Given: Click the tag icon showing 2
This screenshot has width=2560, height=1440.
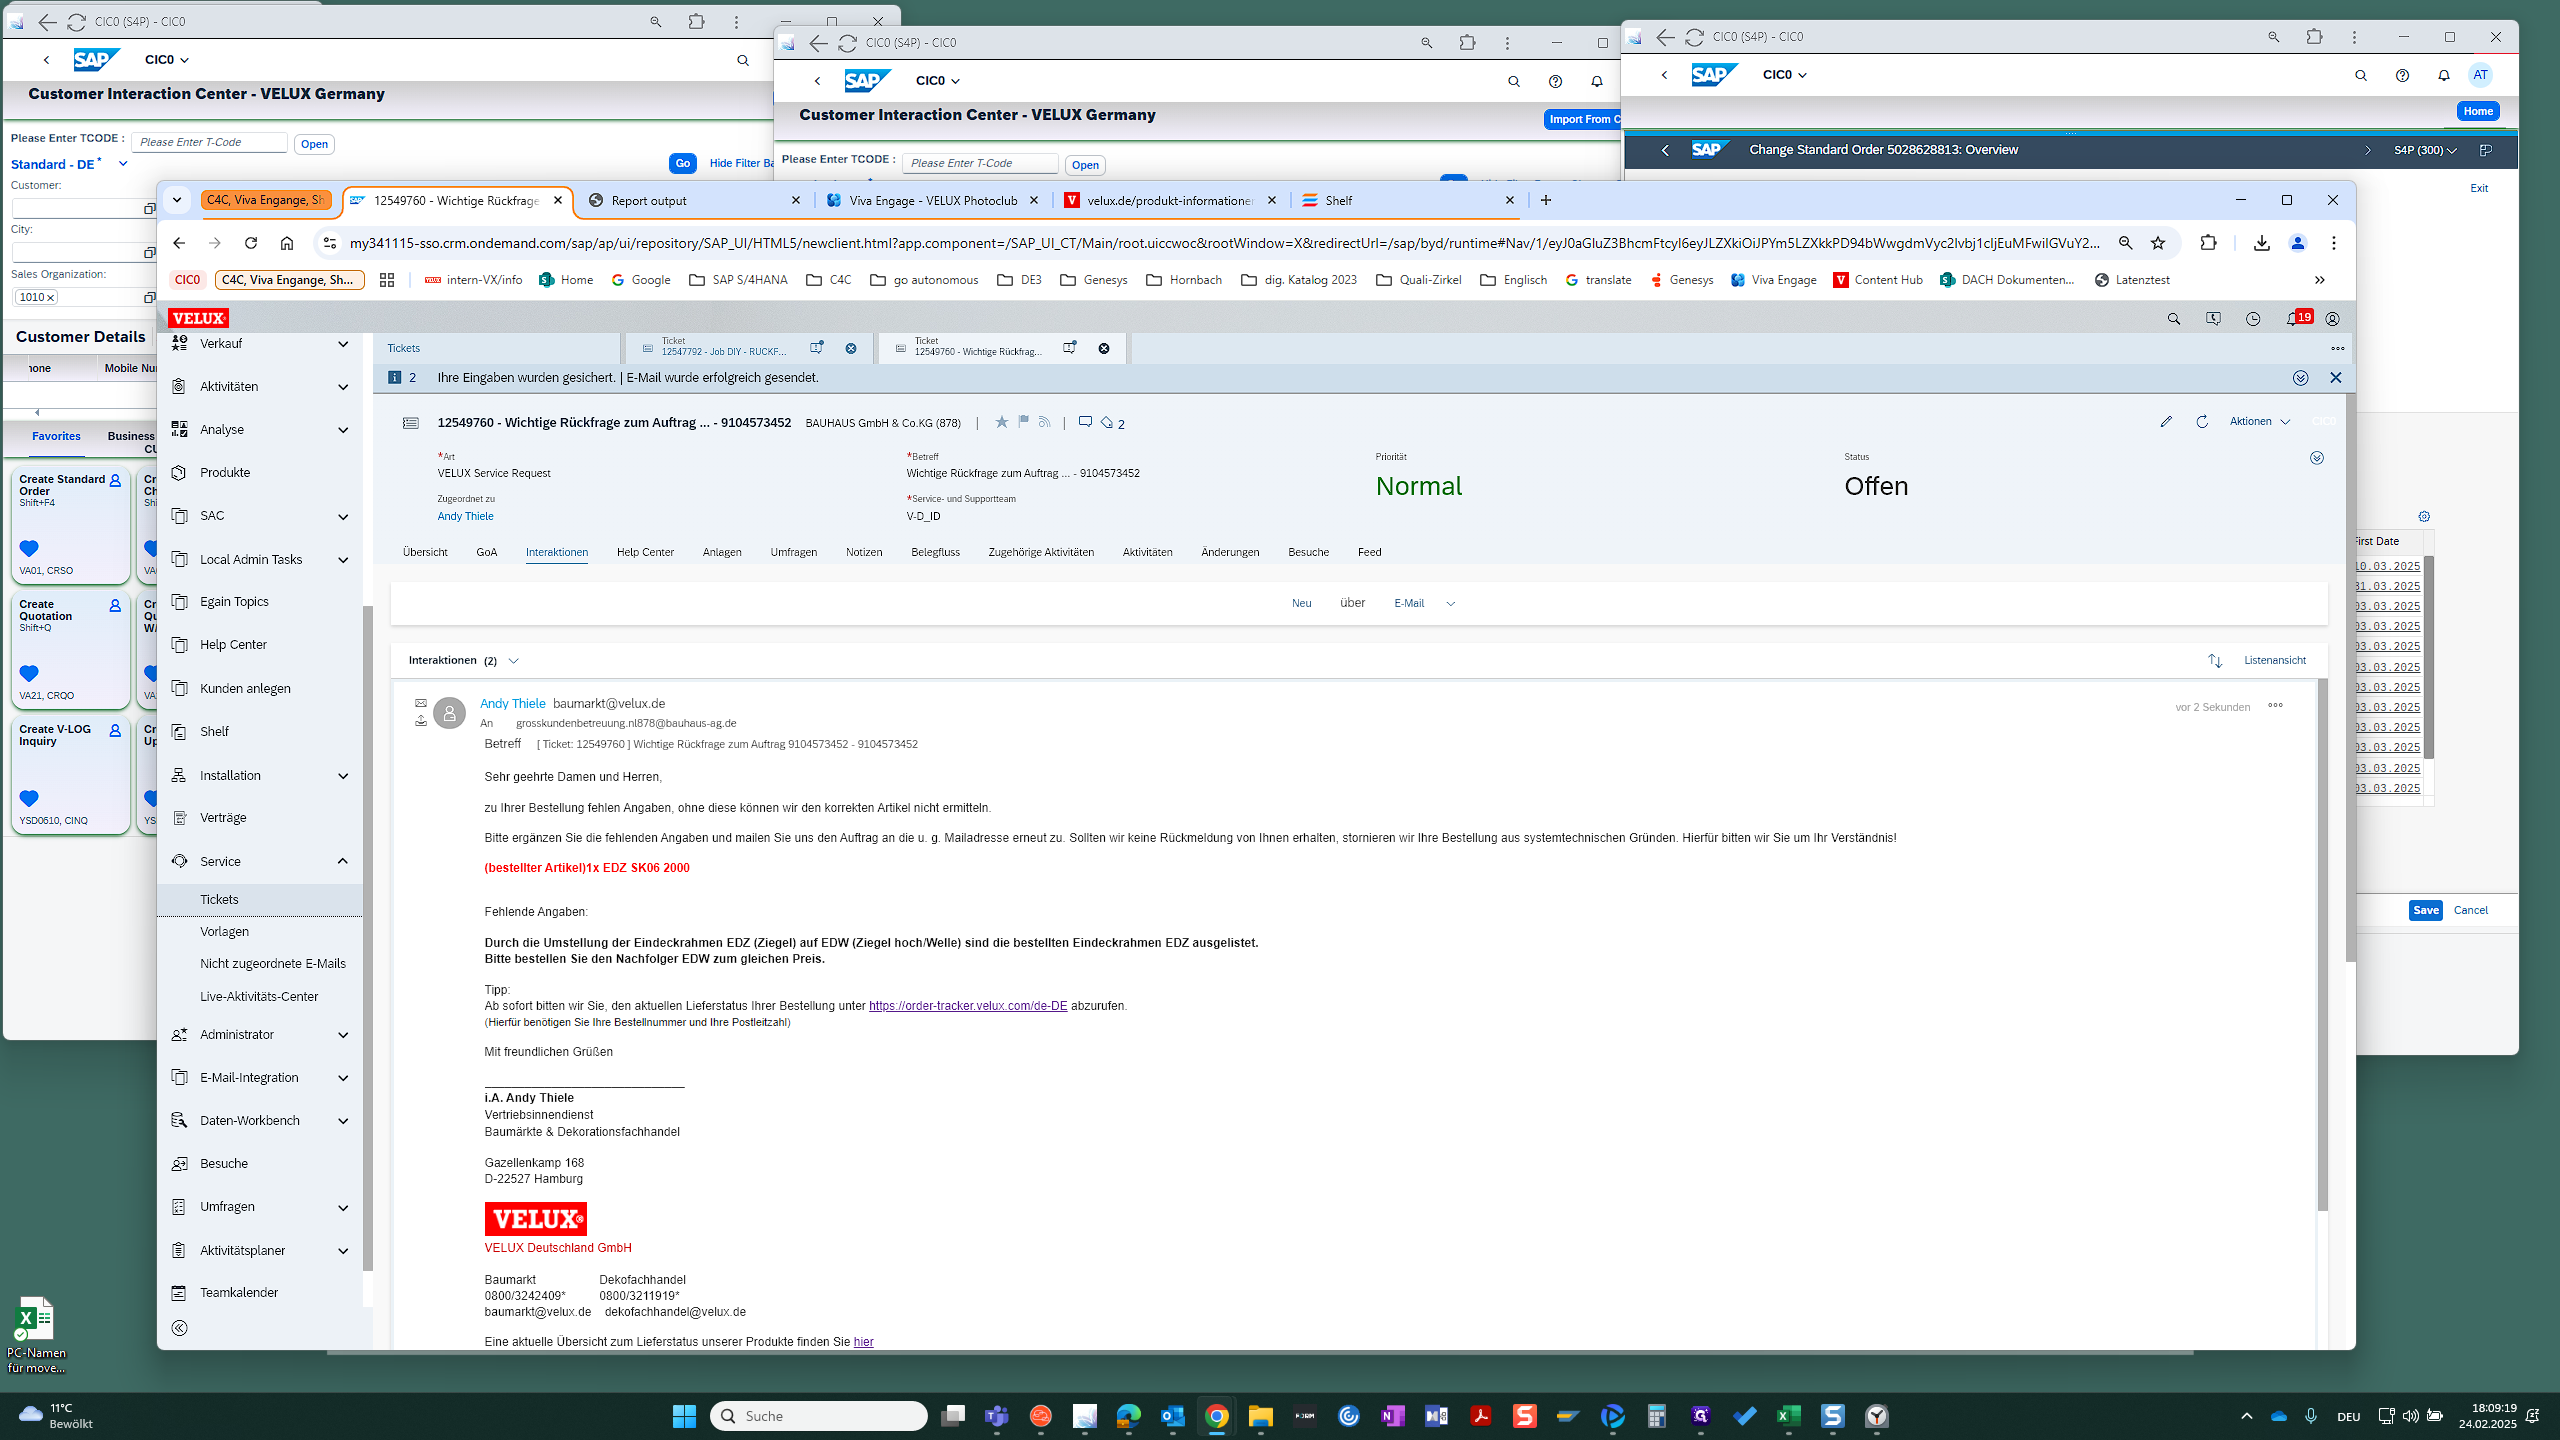Looking at the screenshot, I should point(1113,423).
